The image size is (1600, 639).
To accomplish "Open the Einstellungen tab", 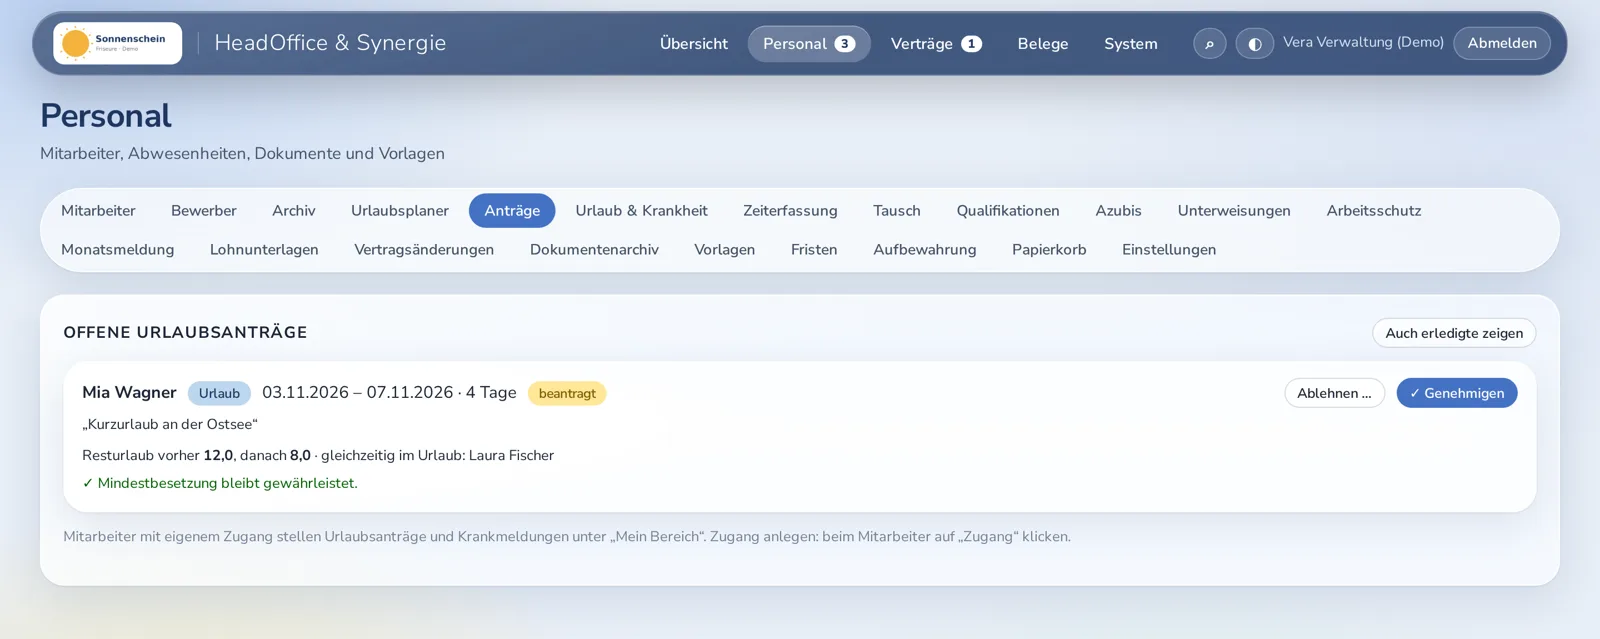I will [1169, 250].
